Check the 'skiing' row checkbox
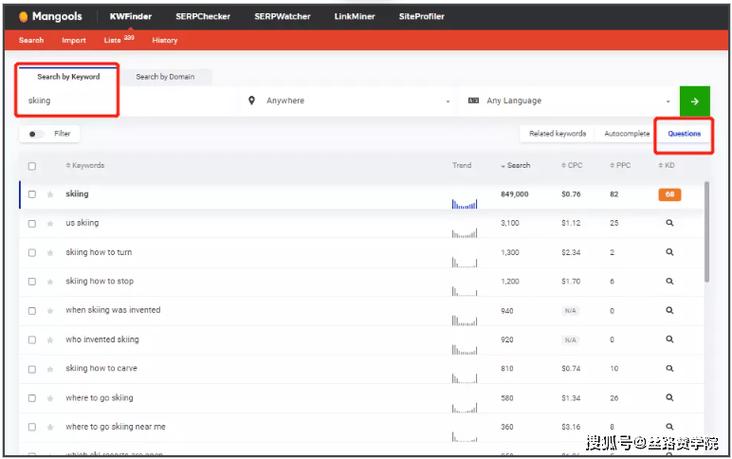This screenshot has height=459, width=732. point(32,194)
